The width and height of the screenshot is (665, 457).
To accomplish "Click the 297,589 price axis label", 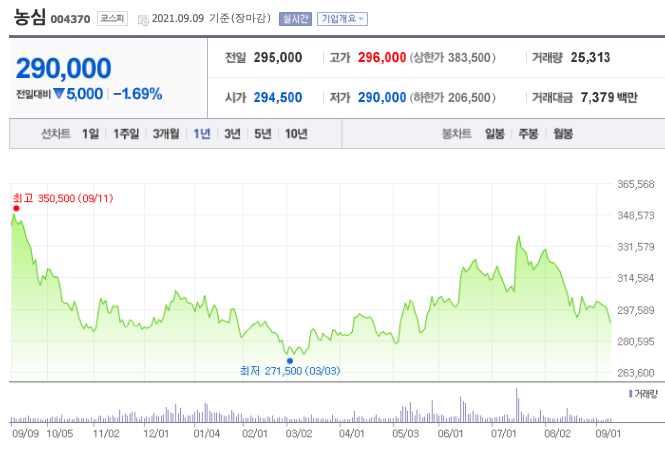I will (x=635, y=310).
